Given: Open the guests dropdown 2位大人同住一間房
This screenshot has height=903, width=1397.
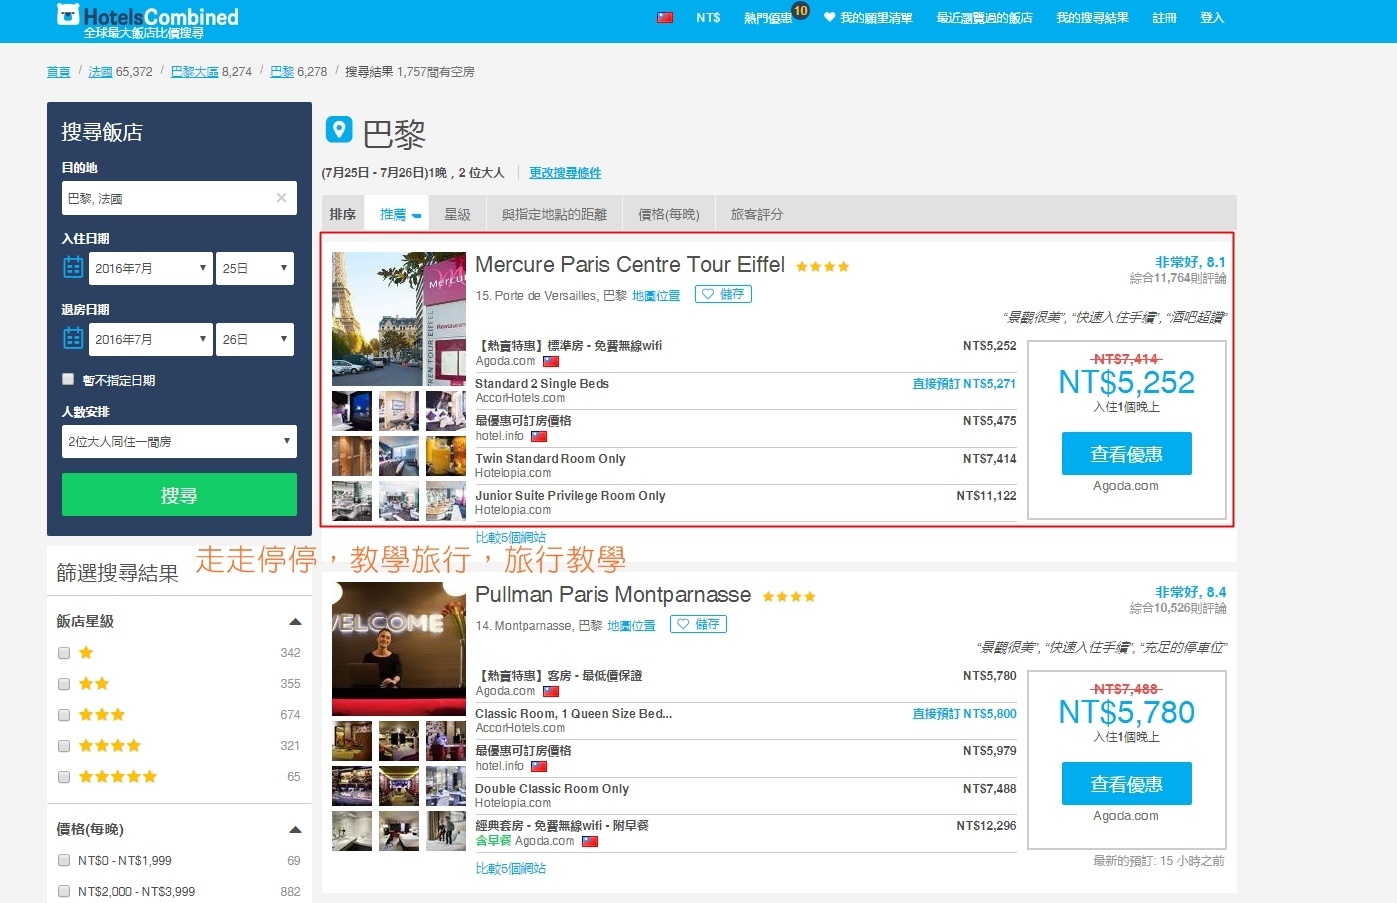Looking at the screenshot, I should click(179, 441).
